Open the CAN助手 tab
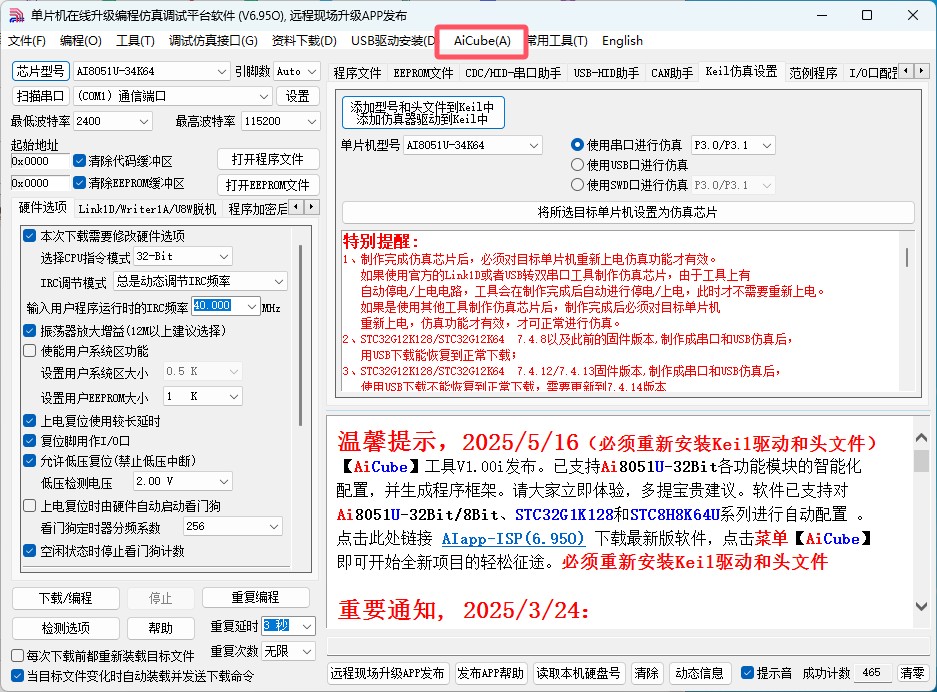 [x=672, y=73]
